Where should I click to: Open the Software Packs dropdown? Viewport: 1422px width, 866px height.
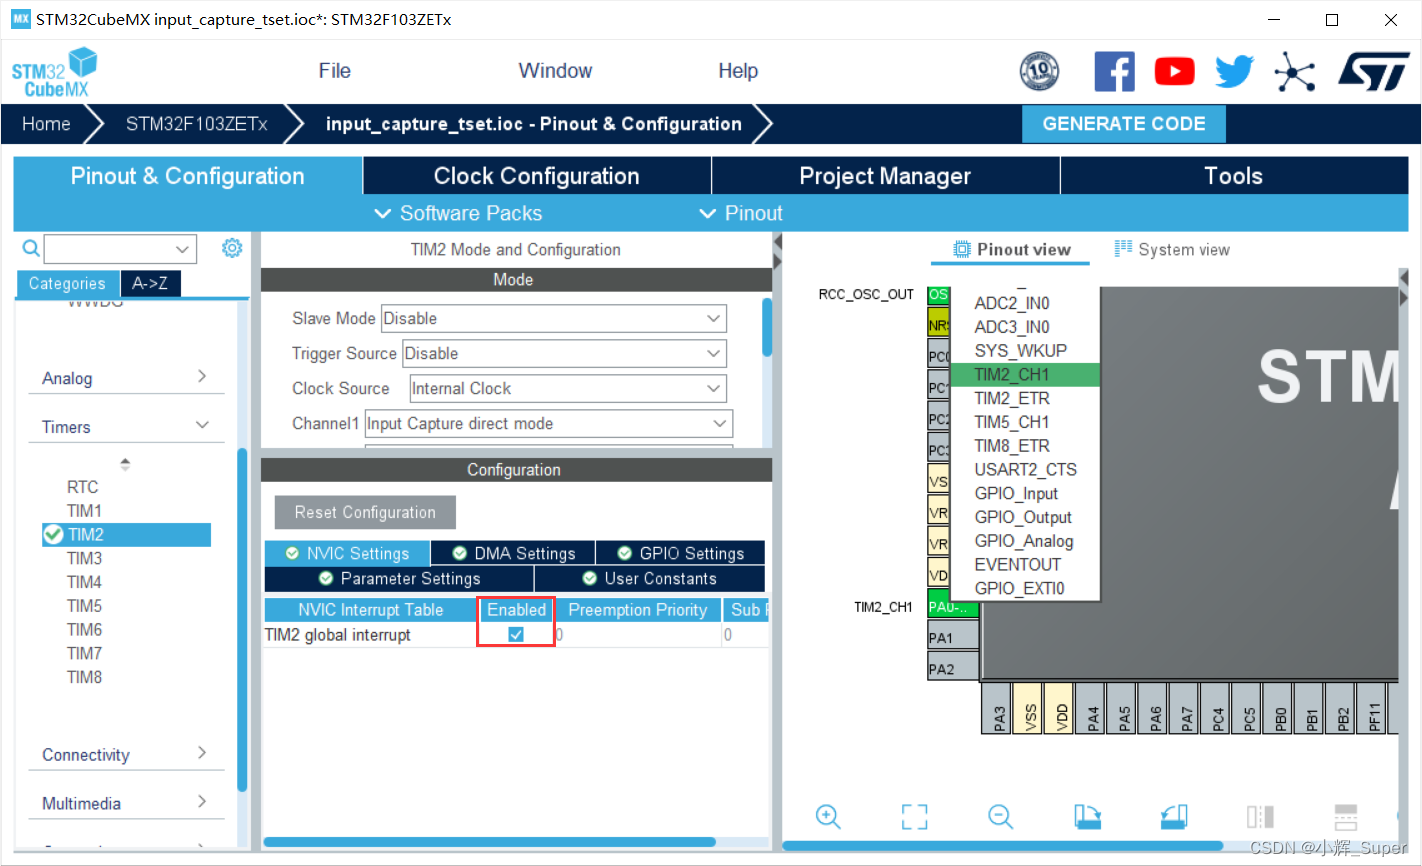click(458, 213)
